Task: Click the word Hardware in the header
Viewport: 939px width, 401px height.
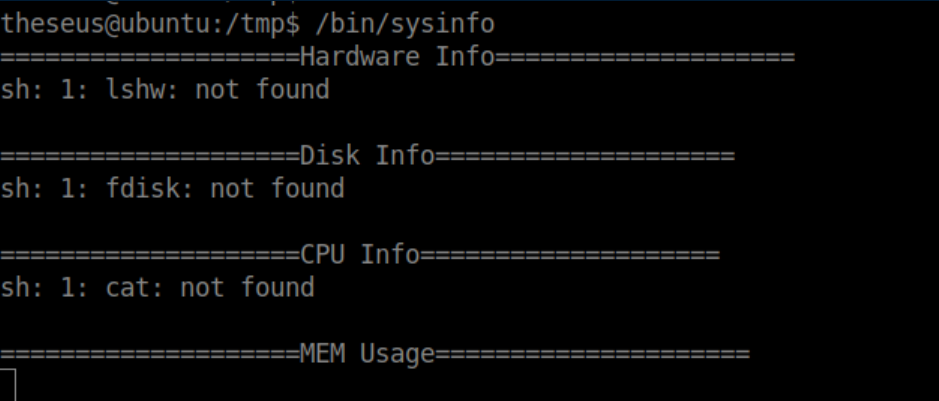Action: pyautogui.click(x=360, y=56)
